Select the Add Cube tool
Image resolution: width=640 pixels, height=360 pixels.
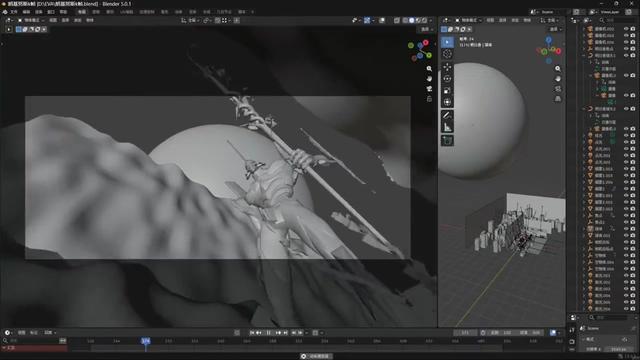447,140
